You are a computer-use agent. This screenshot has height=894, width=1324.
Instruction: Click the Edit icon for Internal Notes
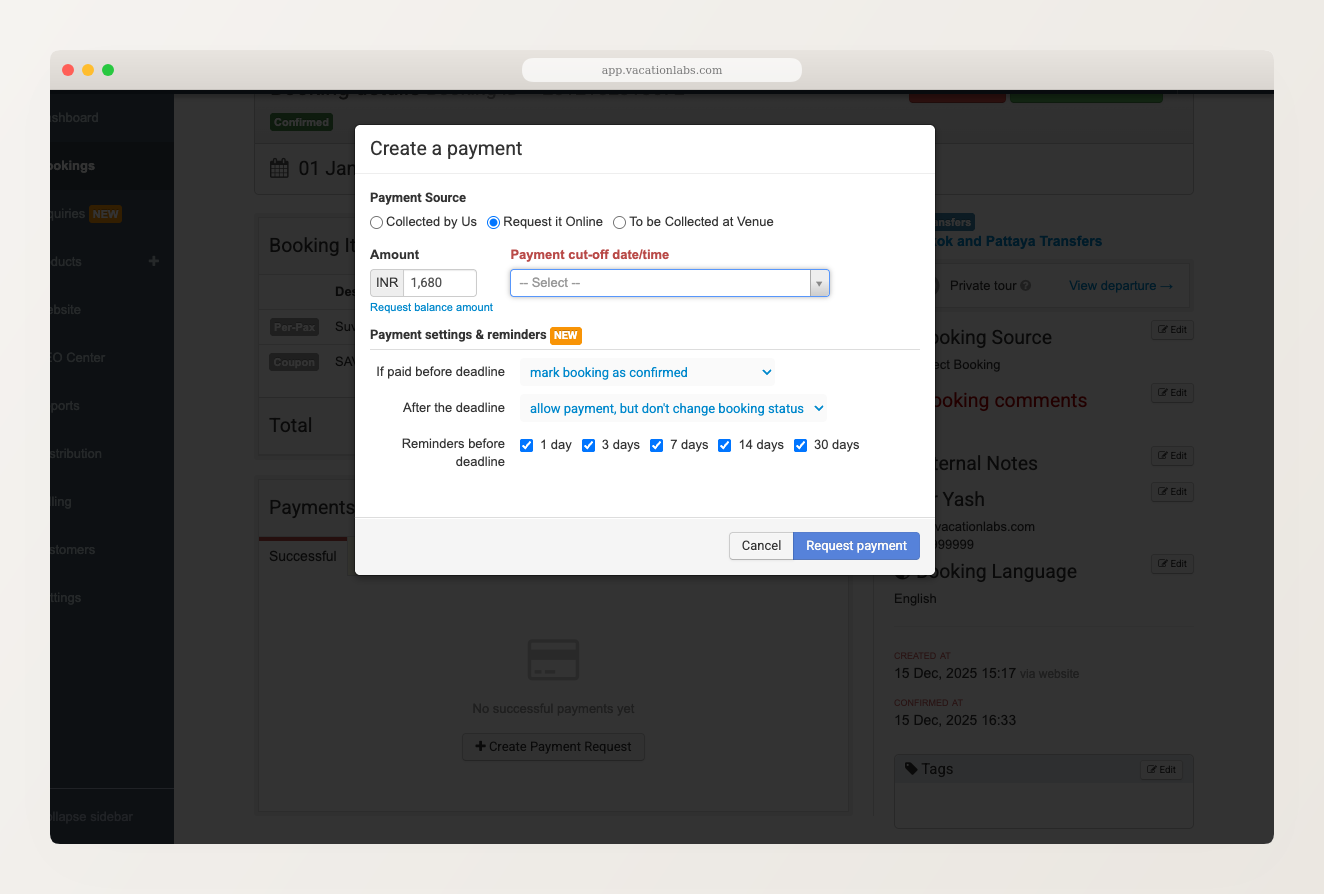[x=1171, y=455]
